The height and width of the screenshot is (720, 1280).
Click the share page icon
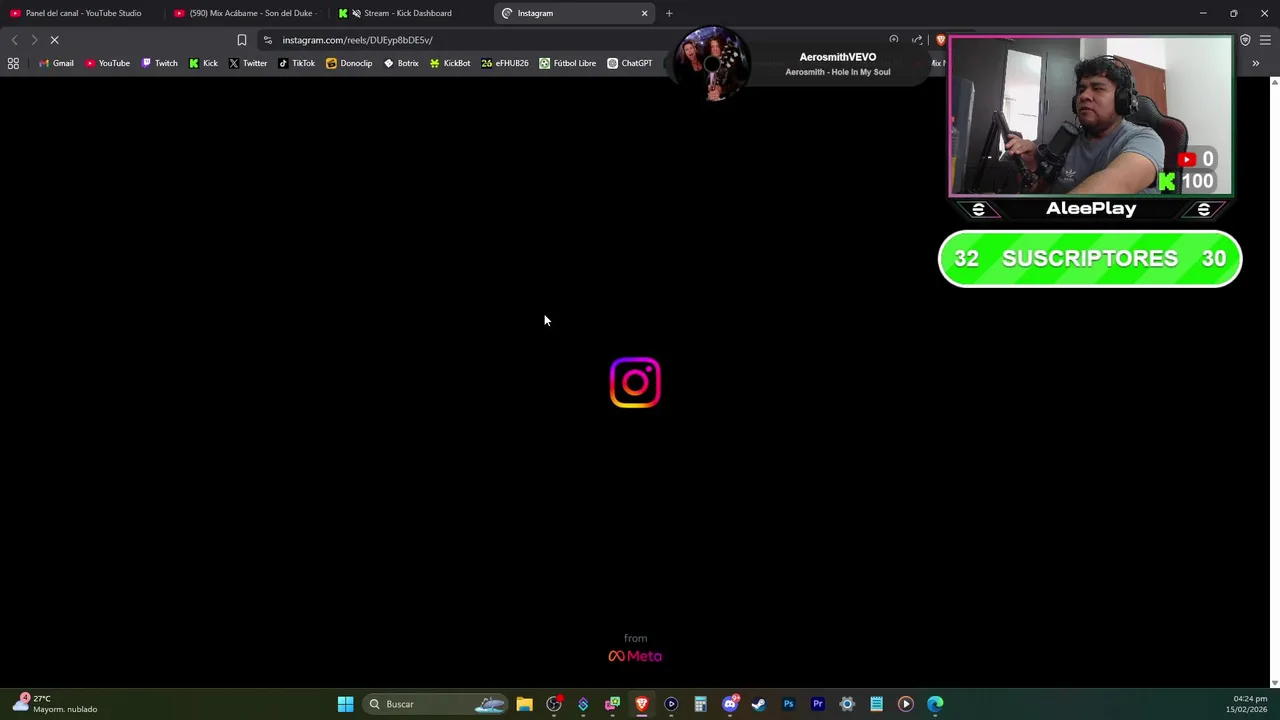click(x=917, y=40)
